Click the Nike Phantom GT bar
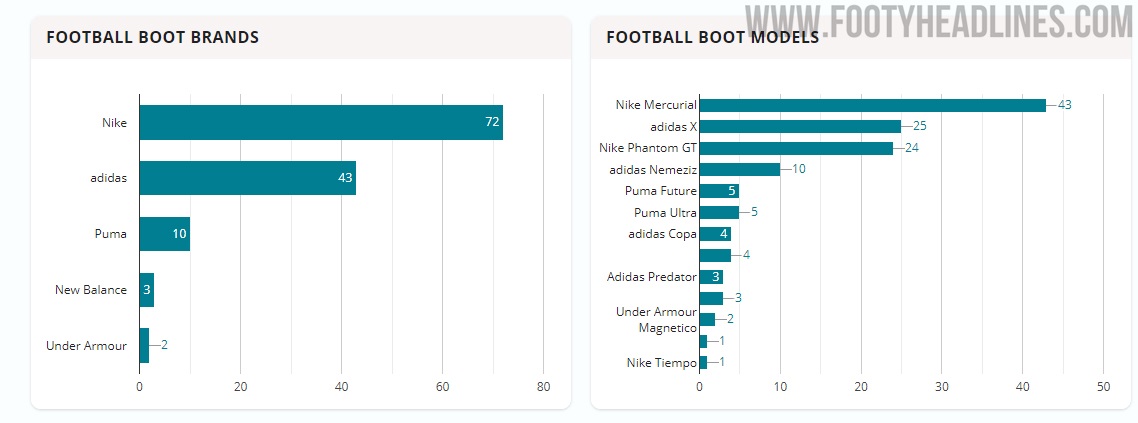 796,148
